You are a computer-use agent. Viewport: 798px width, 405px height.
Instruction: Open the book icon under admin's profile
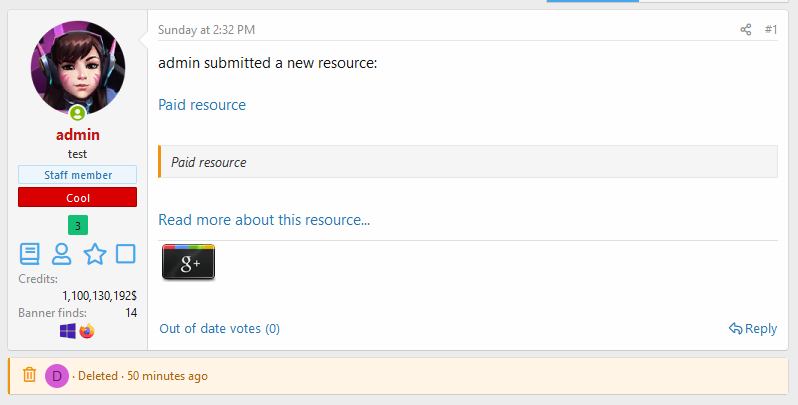coord(30,254)
